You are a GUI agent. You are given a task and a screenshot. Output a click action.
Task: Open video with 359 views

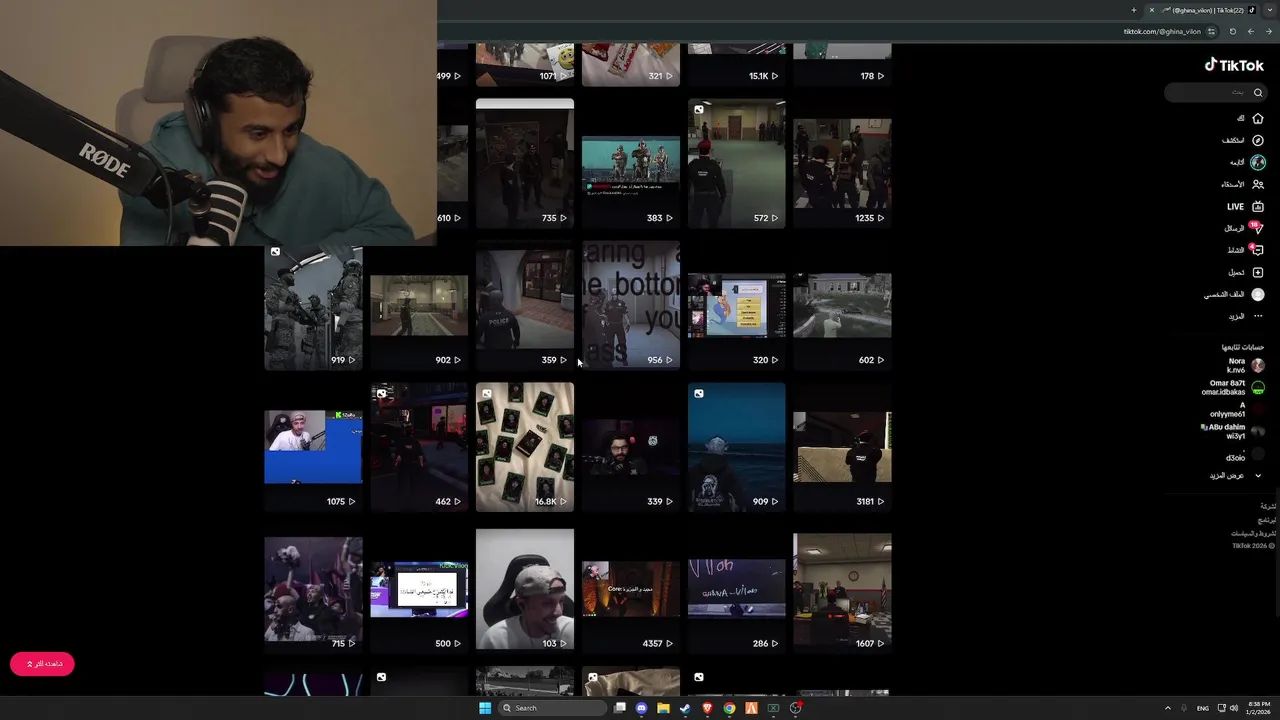525,305
